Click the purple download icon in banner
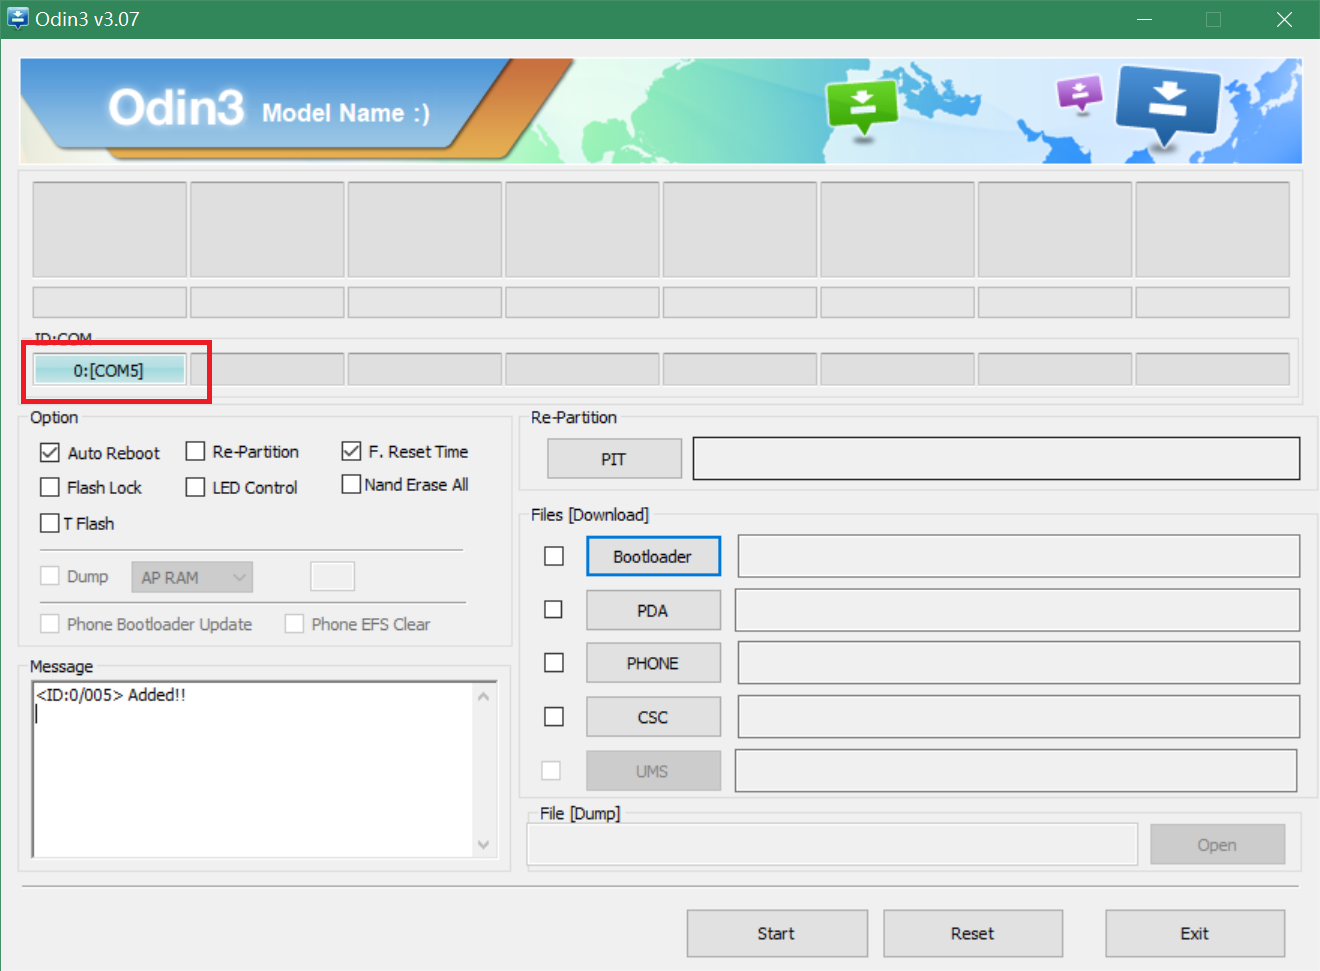 pyautogui.click(x=1080, y=95)
